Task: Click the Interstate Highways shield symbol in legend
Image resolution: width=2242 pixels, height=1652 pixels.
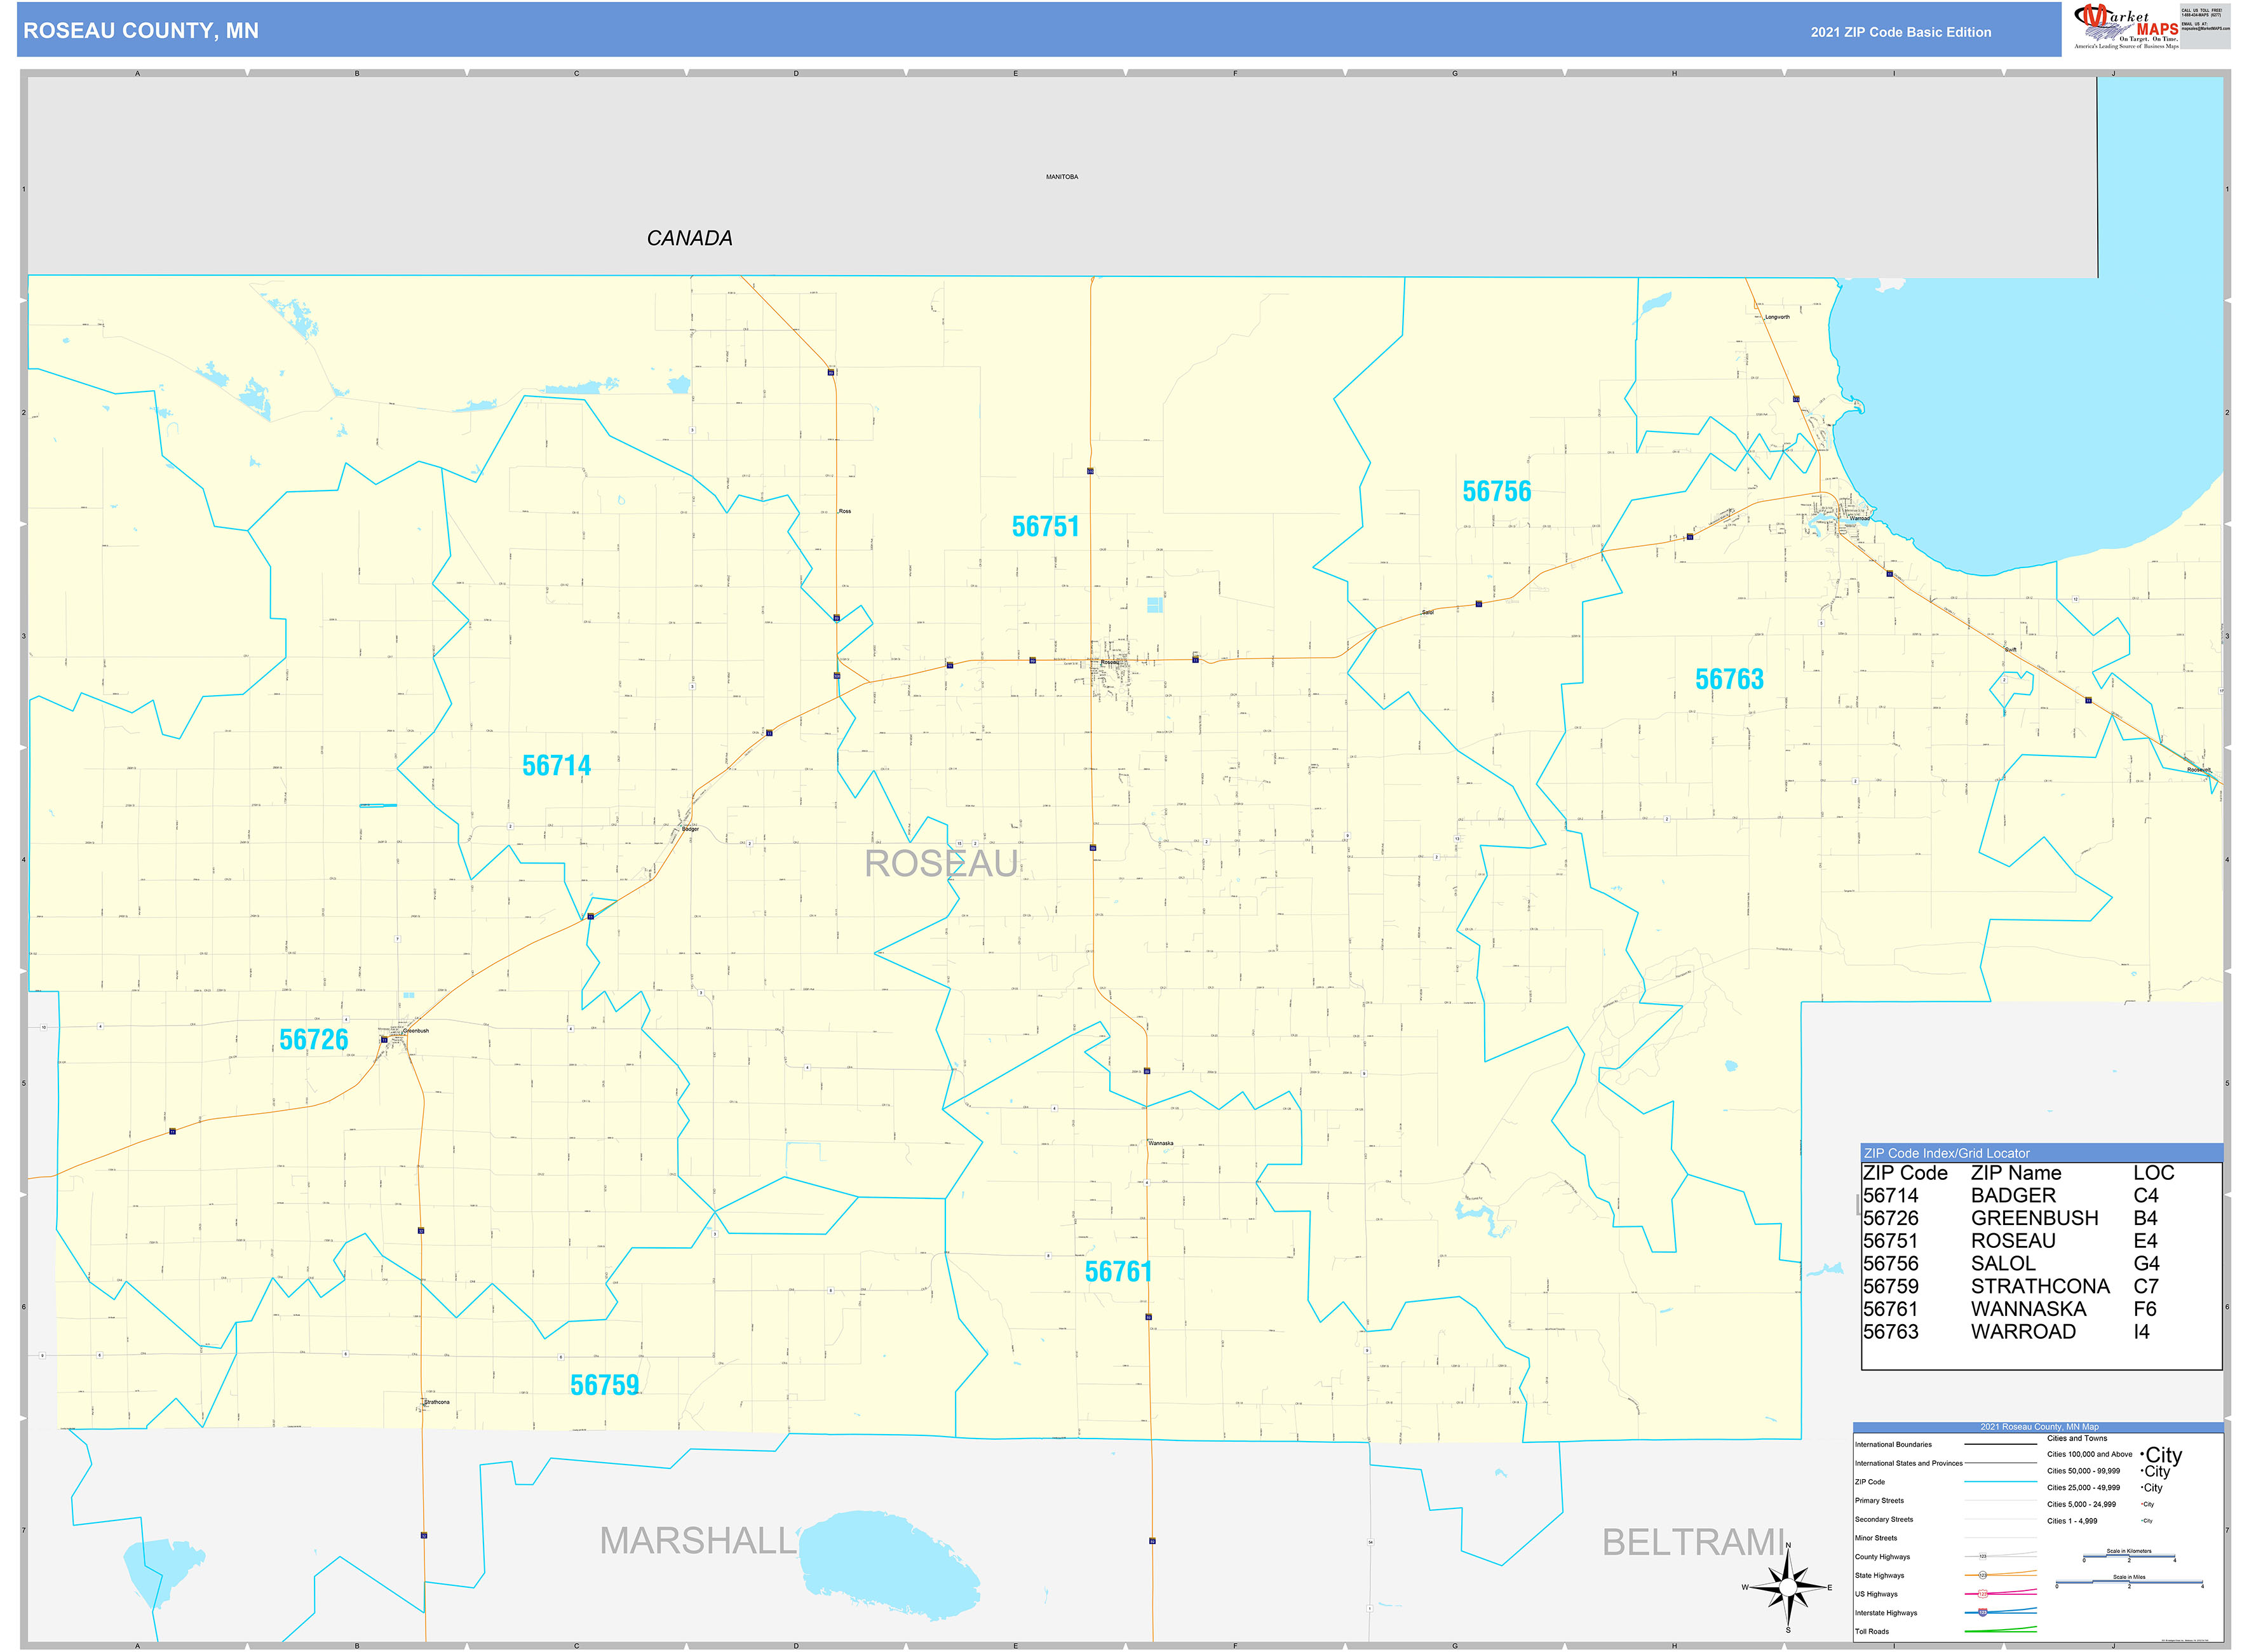Action: pyautogui.click(x=1982, y=1612)
